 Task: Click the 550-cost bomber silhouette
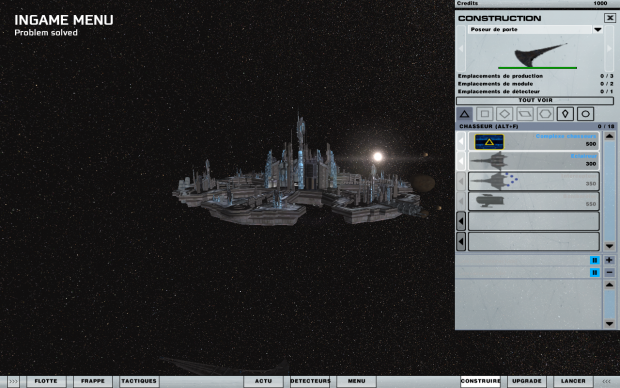point(490,201)
